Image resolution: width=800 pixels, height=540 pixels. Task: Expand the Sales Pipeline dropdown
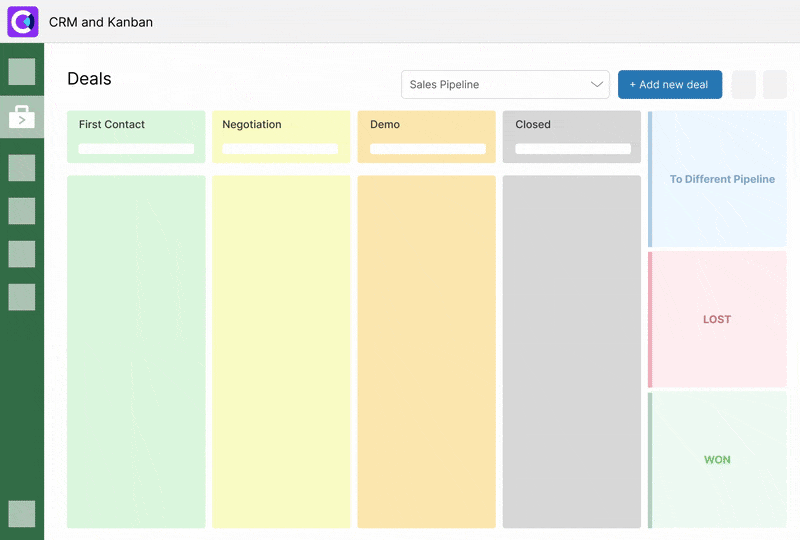point(505,85)
